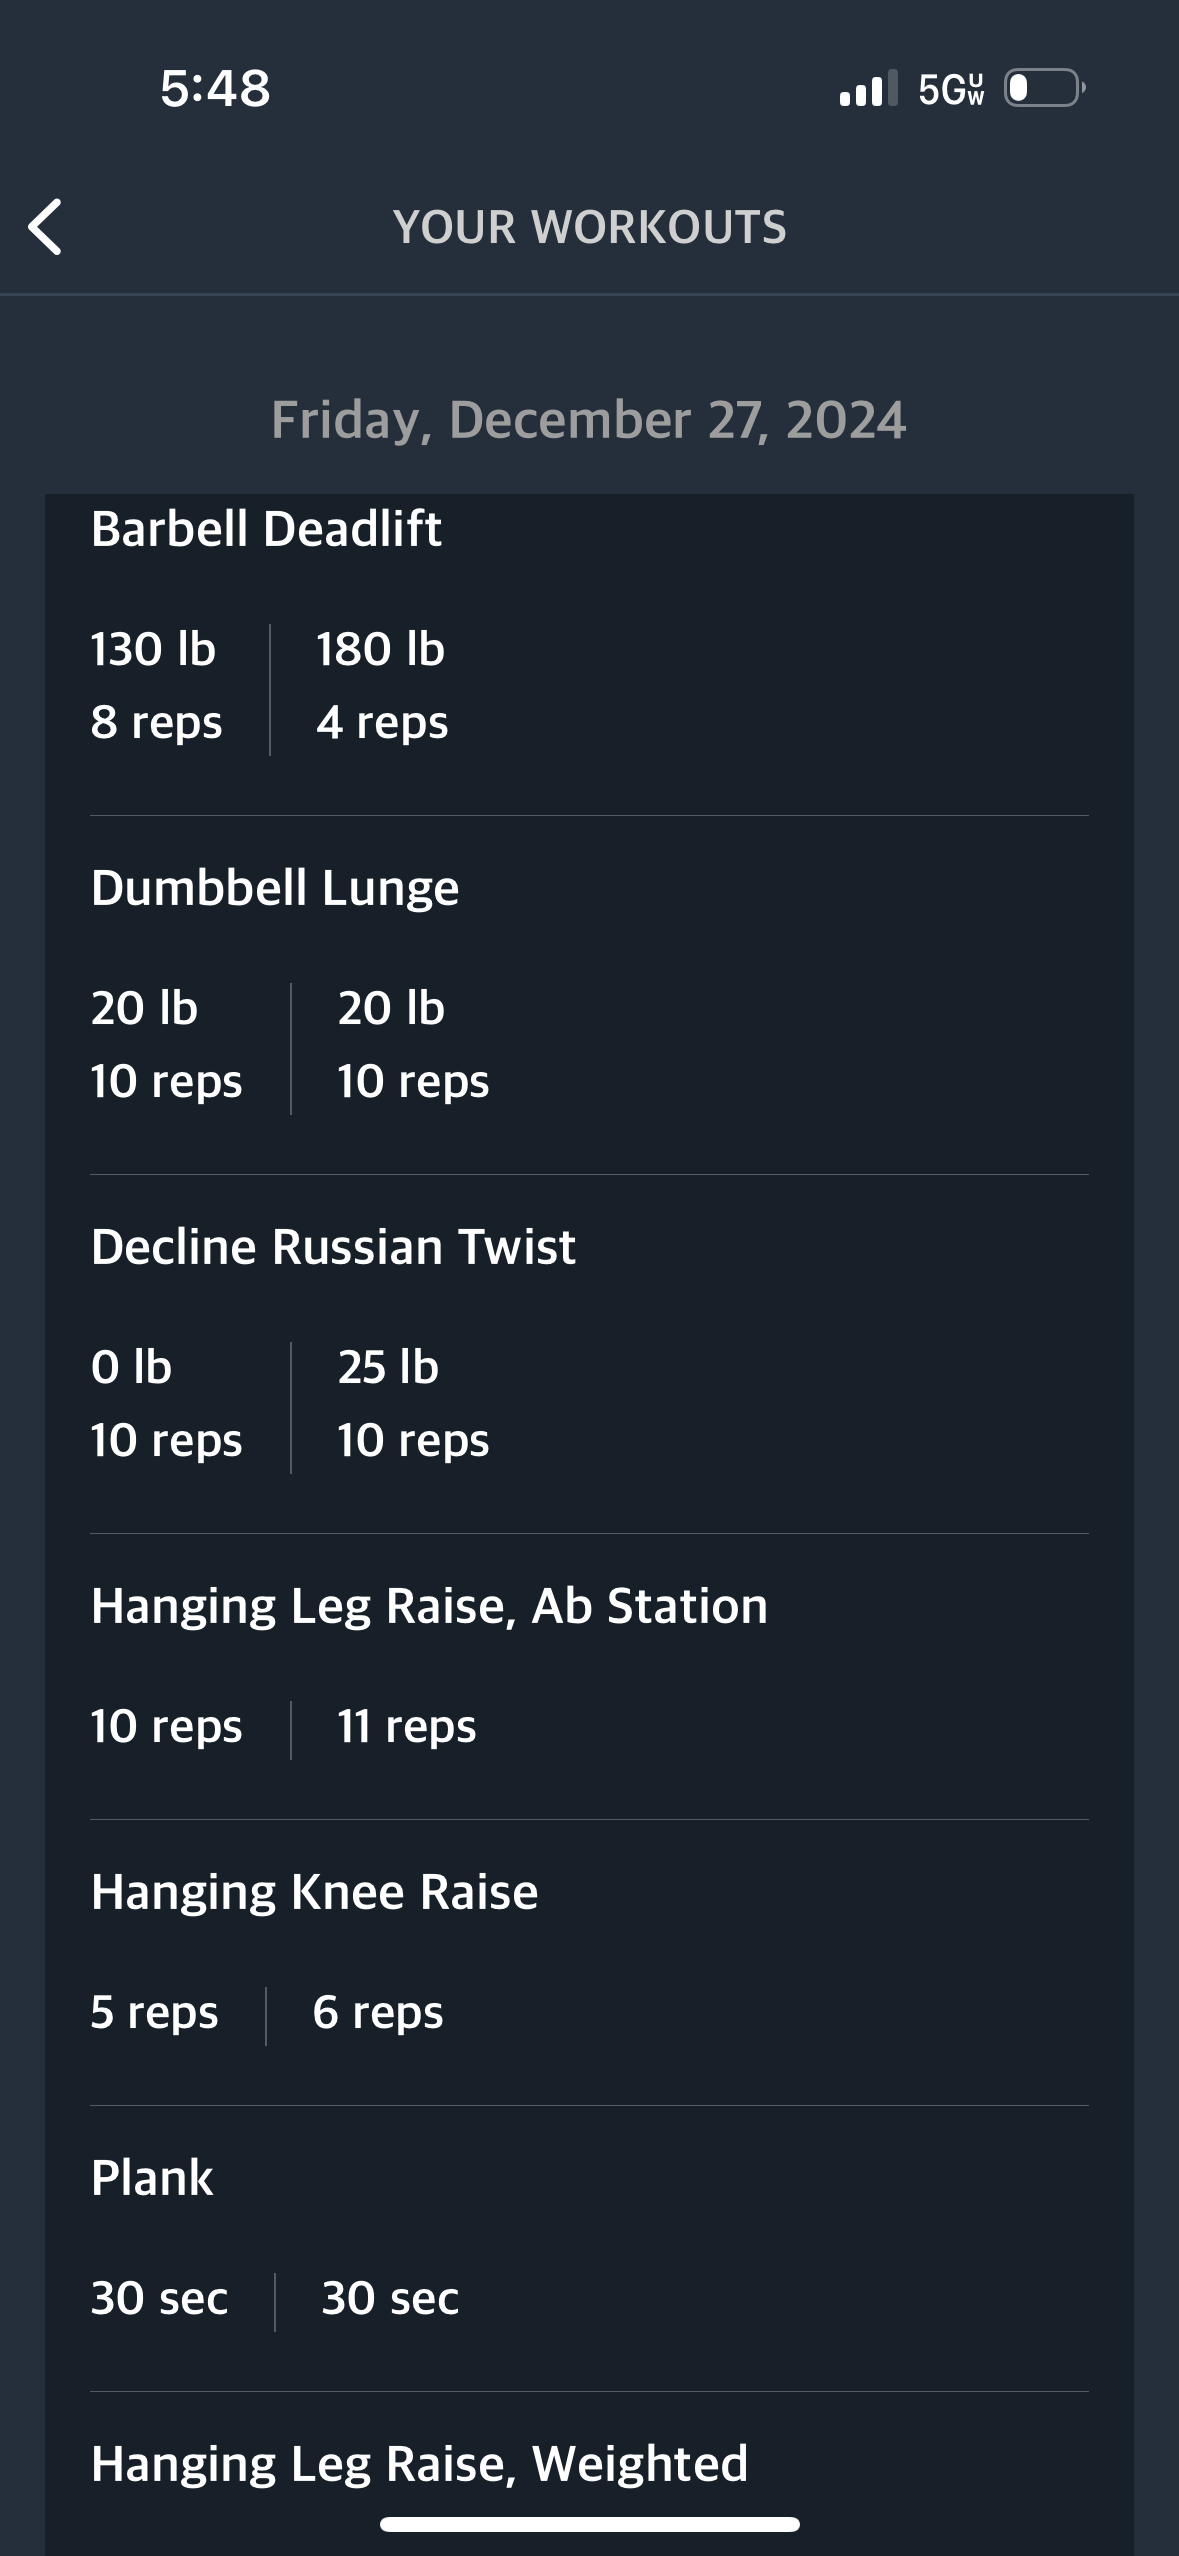Screen dimensions: 1179x2556
Task: Select the 25 lb Russian Twist set
Action: [x=413, y=1403]
